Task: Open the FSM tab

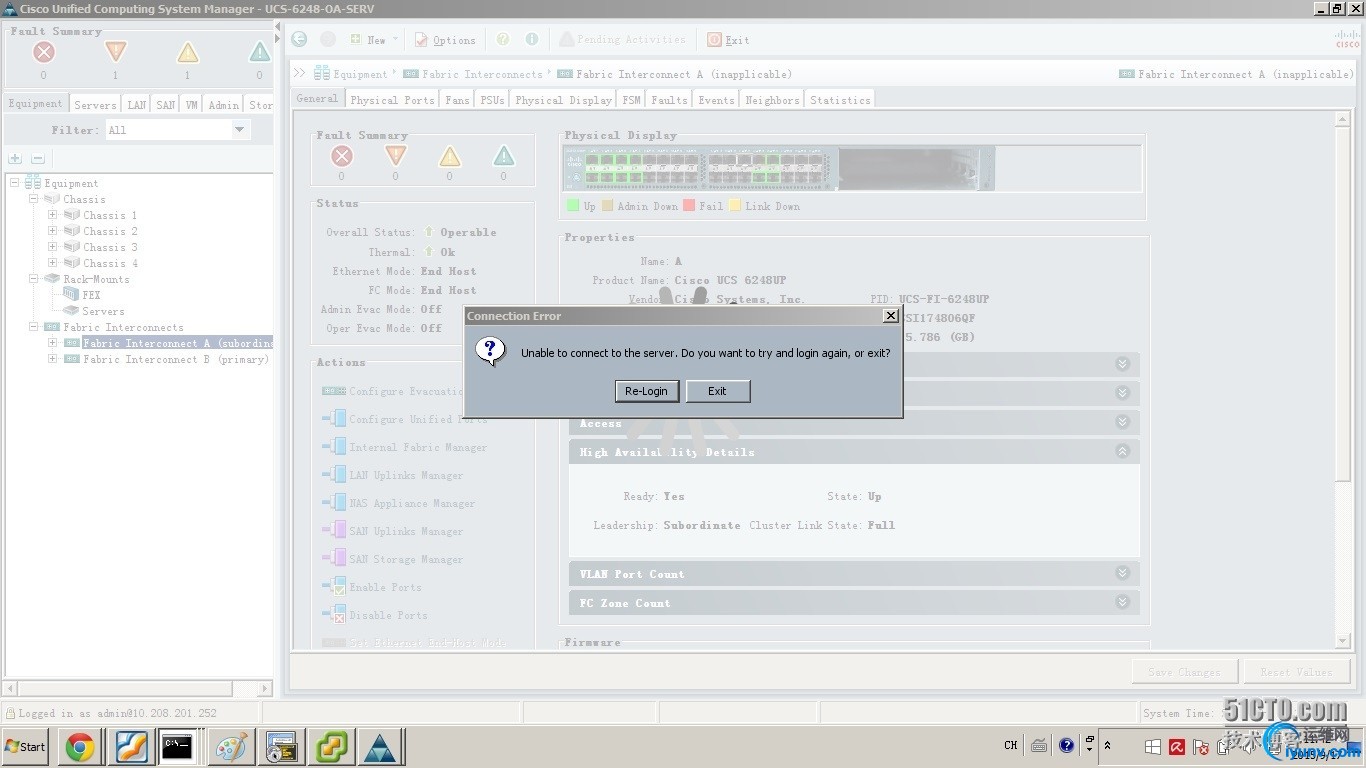Action: pos(631,100)
